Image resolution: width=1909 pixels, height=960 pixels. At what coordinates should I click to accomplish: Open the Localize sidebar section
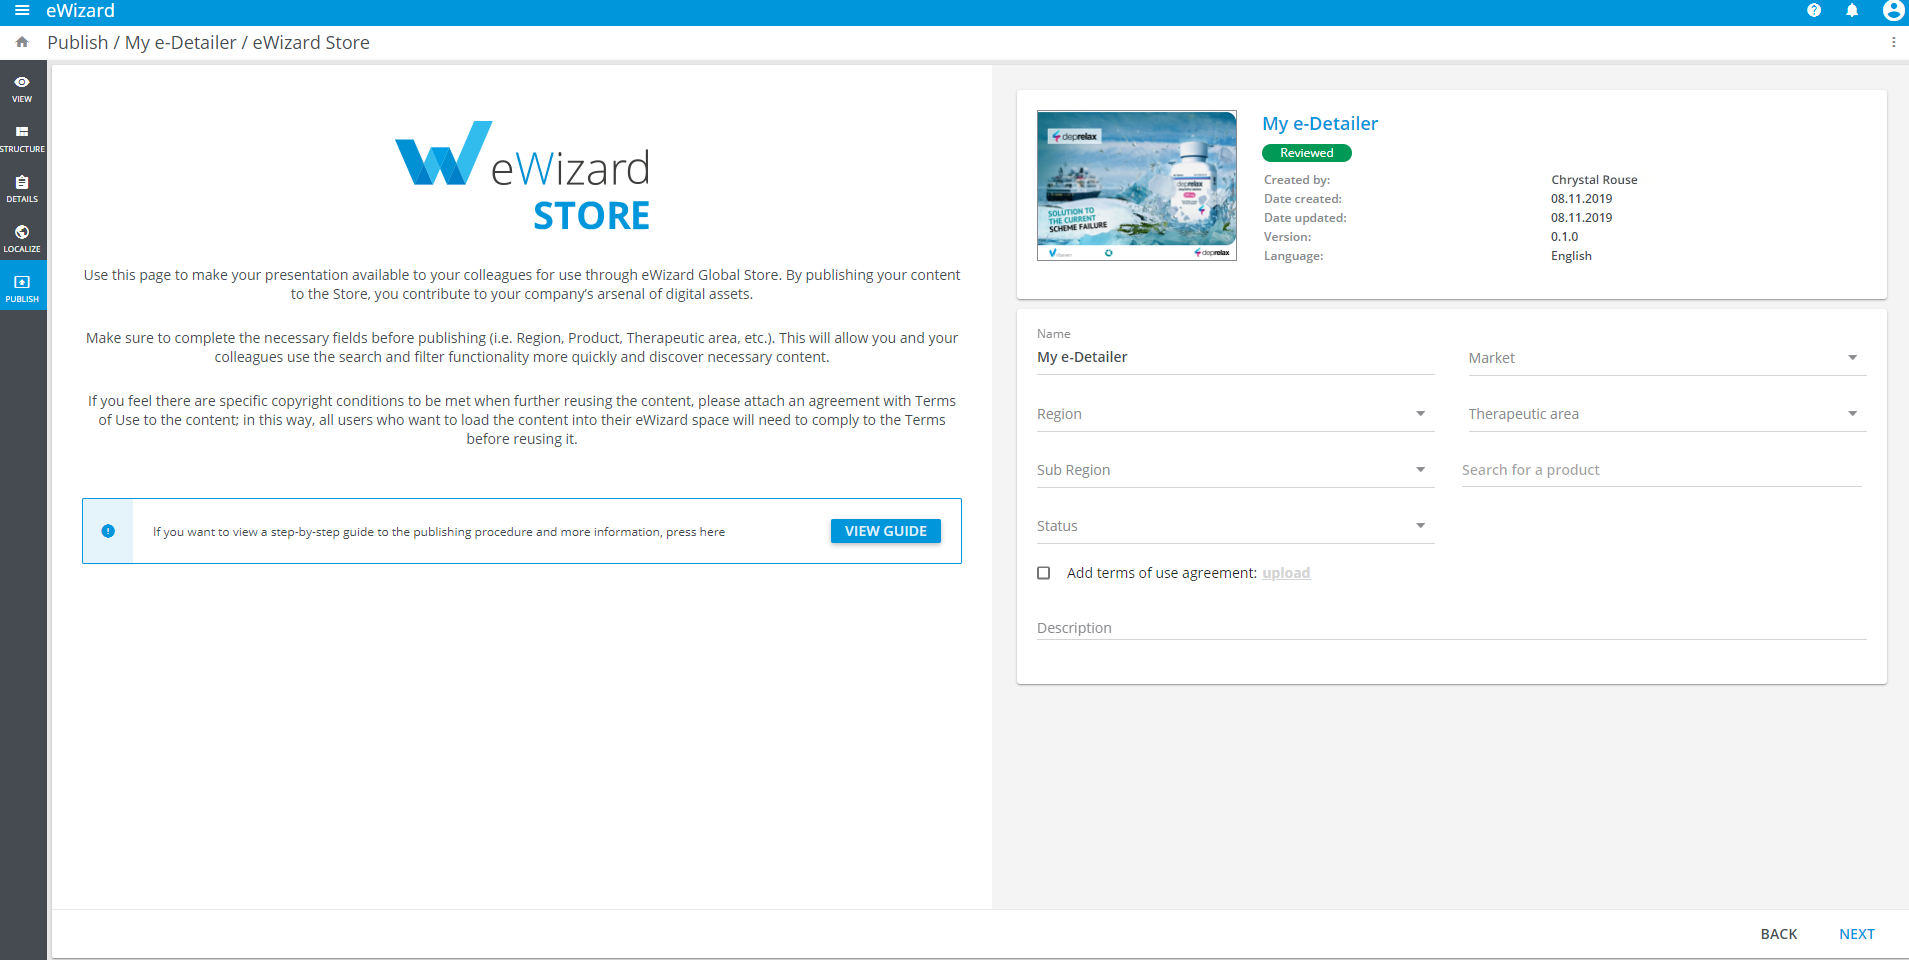click(22, 238)
